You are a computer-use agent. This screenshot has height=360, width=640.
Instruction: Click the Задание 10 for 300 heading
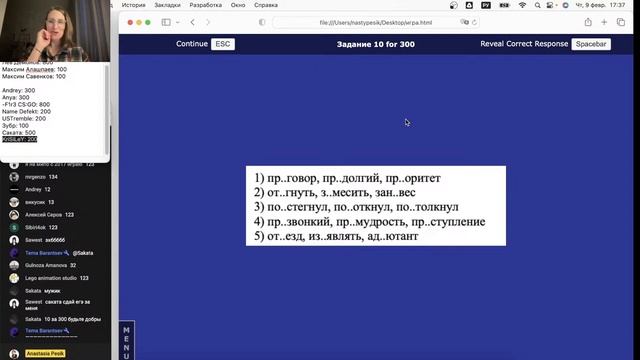(x=376, y=44)
